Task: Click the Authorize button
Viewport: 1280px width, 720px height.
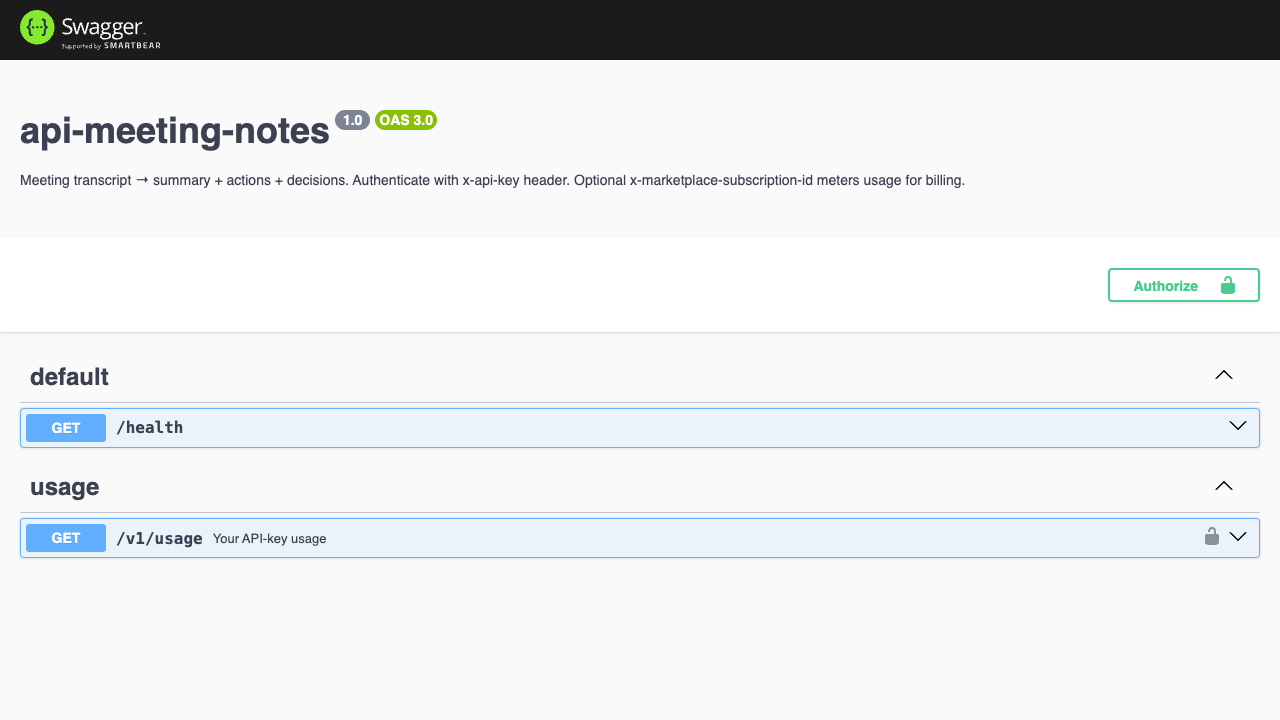Action: pos(1184,285)
